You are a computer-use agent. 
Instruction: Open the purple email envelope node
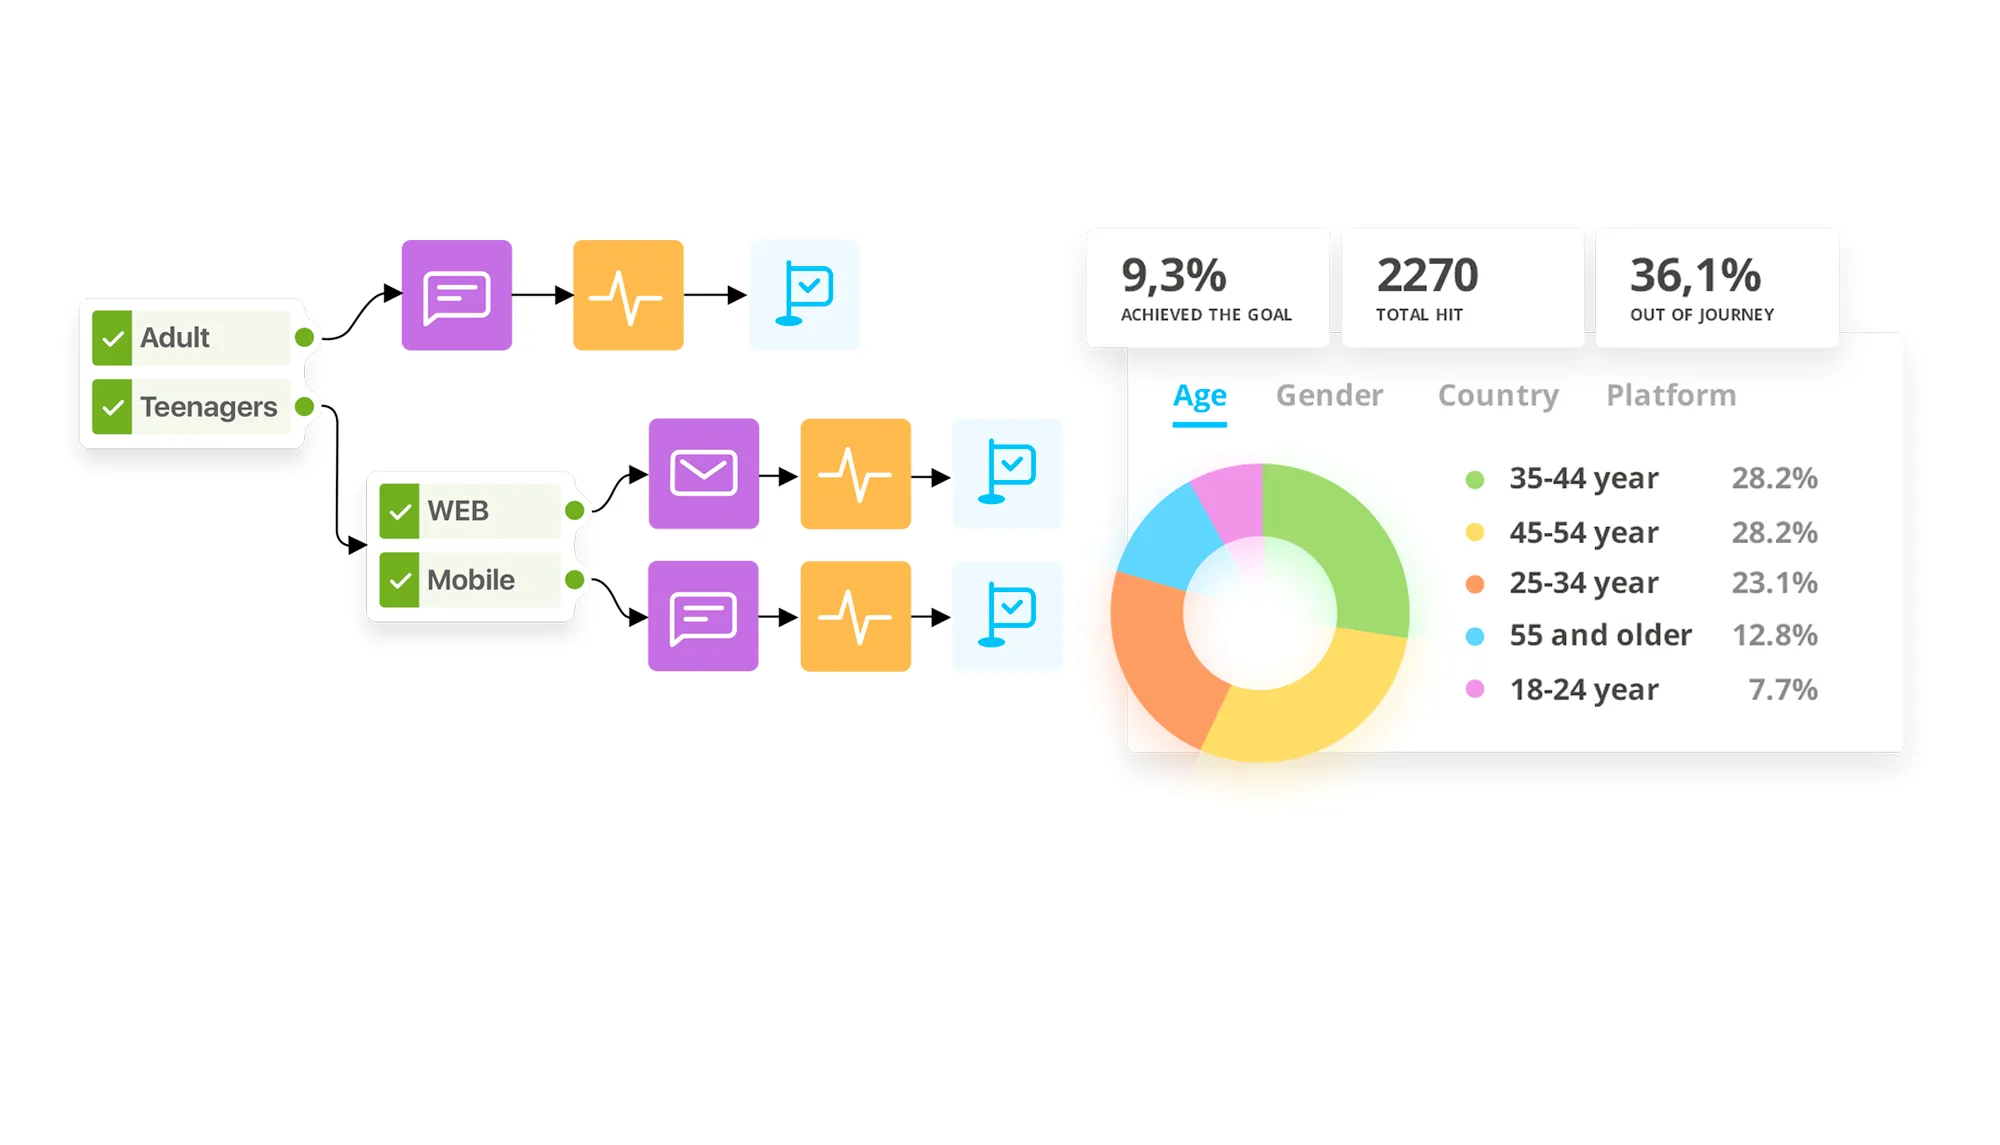click(x=703, y=473)
